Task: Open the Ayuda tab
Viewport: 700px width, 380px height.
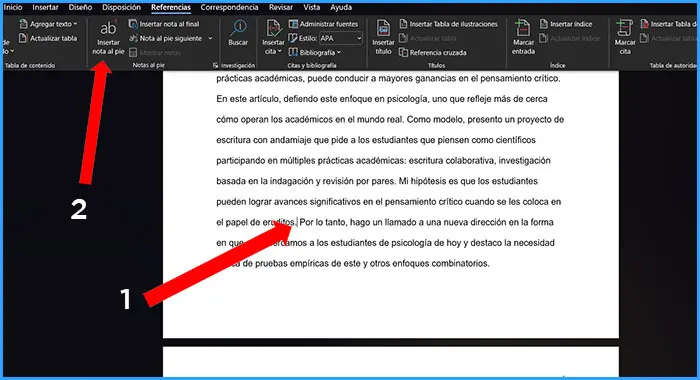Action: point(341,8)
